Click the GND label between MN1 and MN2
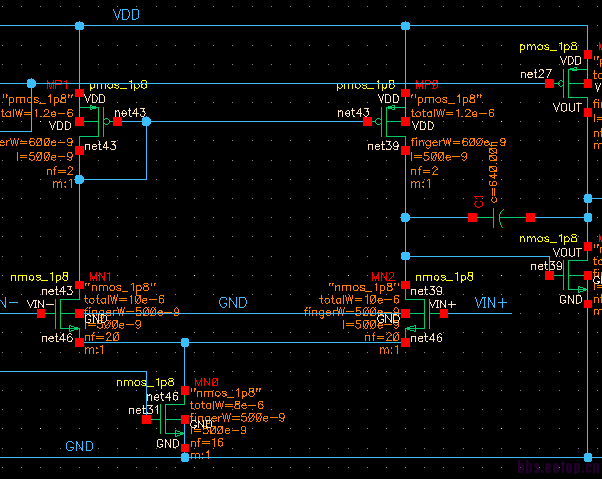Viewport: 602px width, 479px height. pos(233,303)
